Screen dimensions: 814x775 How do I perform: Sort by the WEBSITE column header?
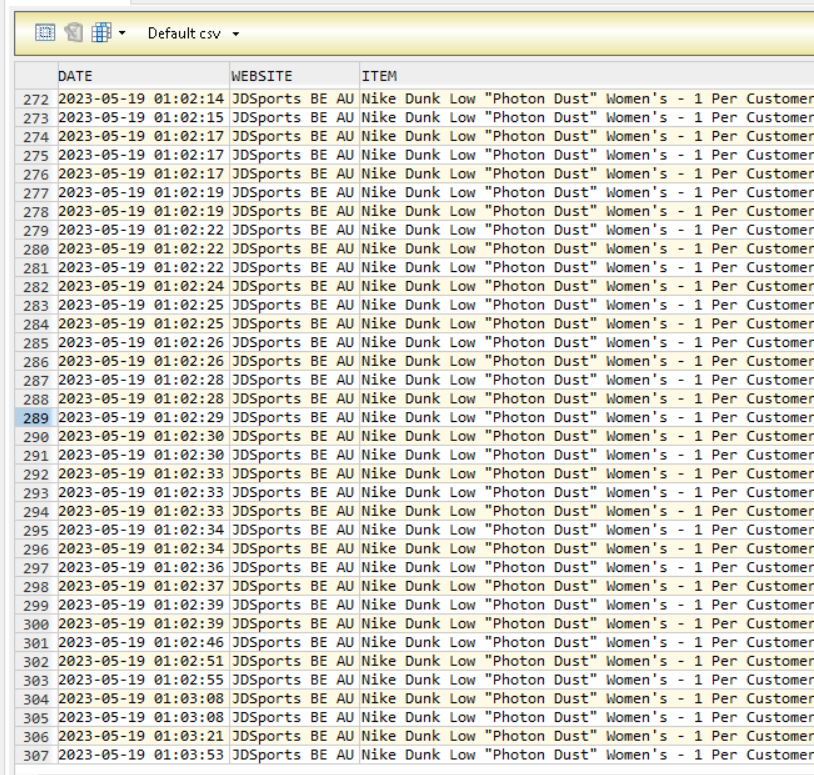pos(294,76)
